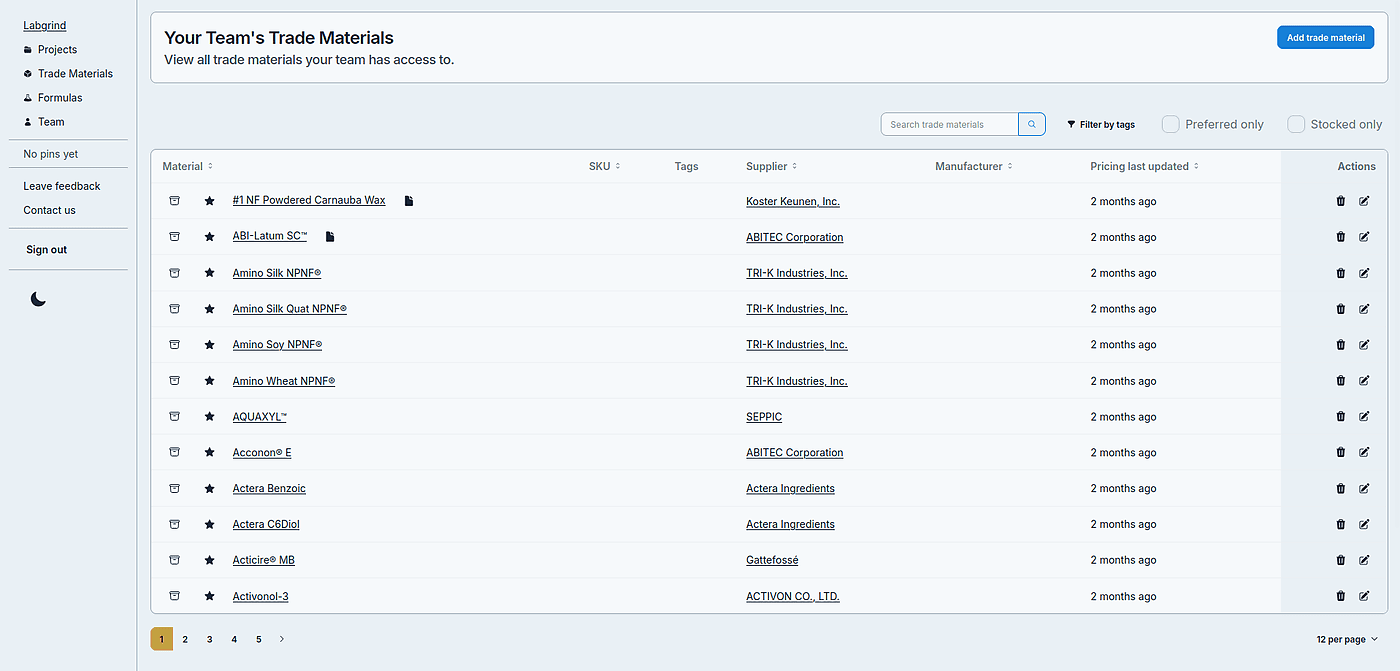Focus the Search trade materials field
Screen dimensions: 1400x671
[949, 124]
